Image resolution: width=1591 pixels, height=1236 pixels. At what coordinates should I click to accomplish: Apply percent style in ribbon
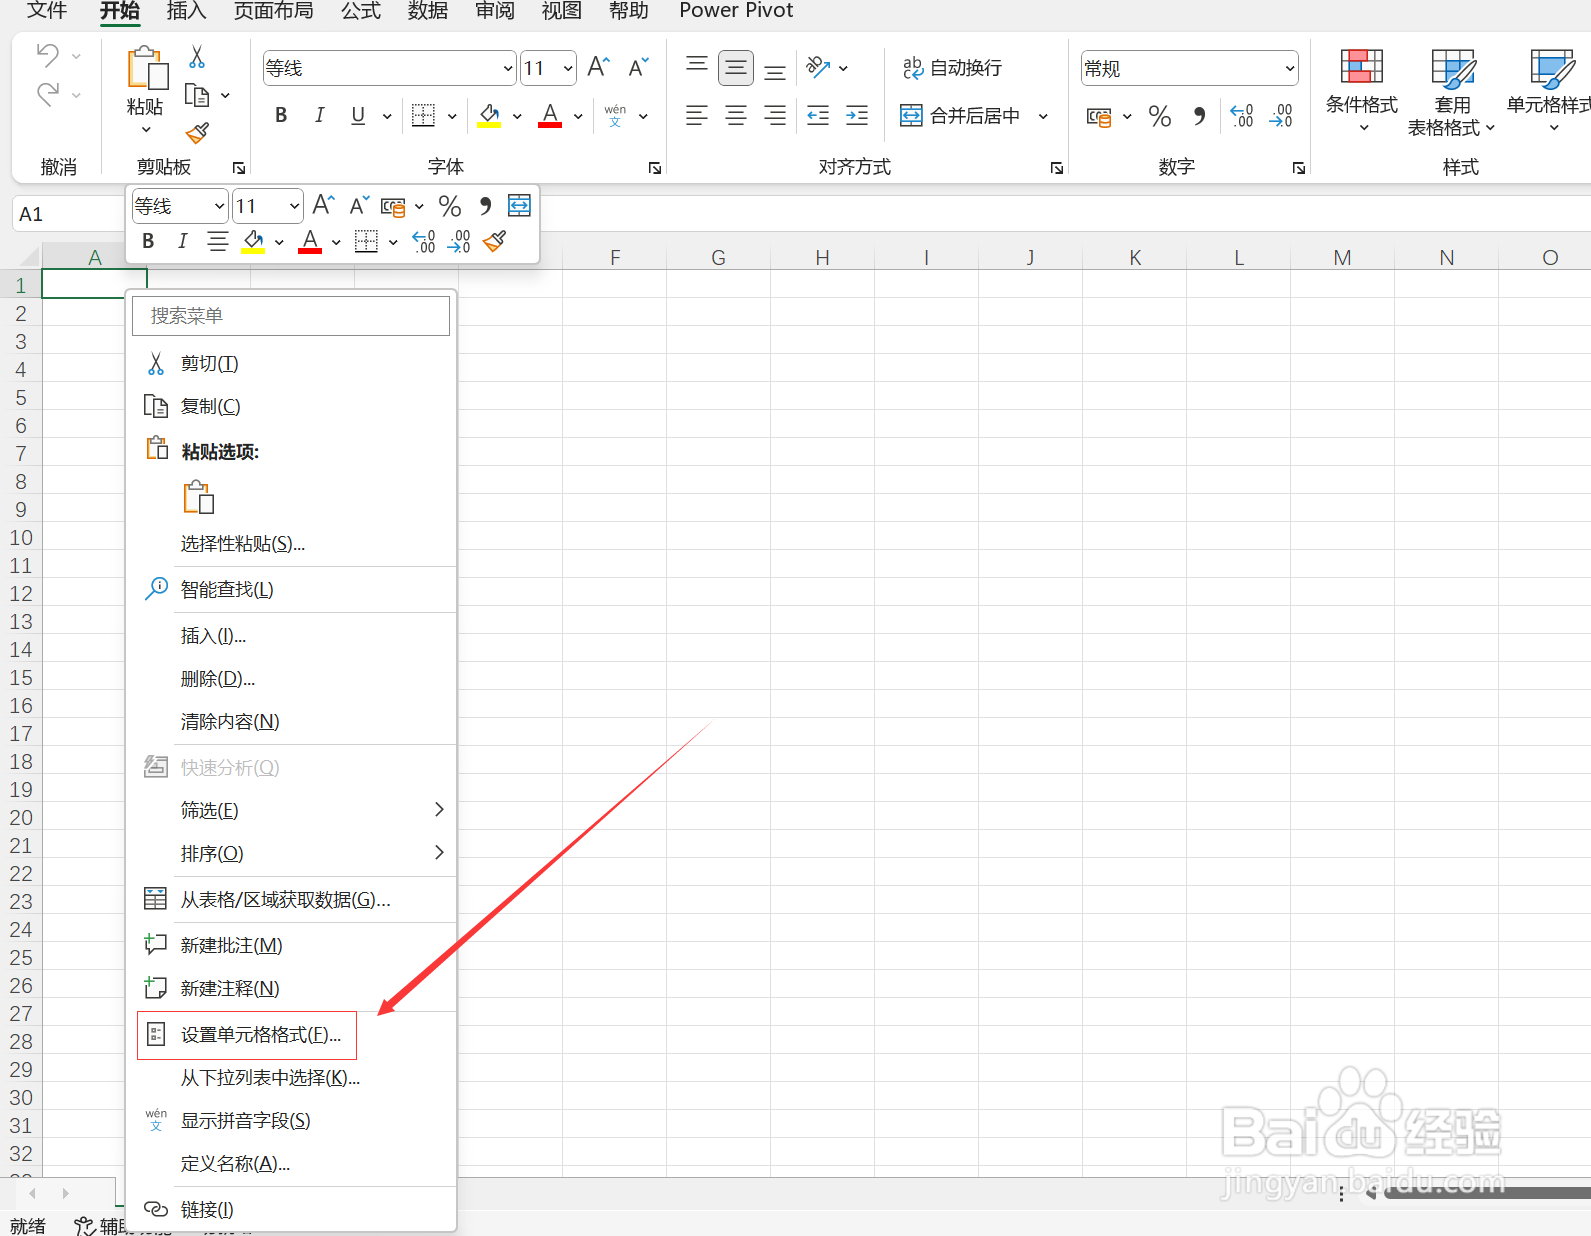(1160, 117)
